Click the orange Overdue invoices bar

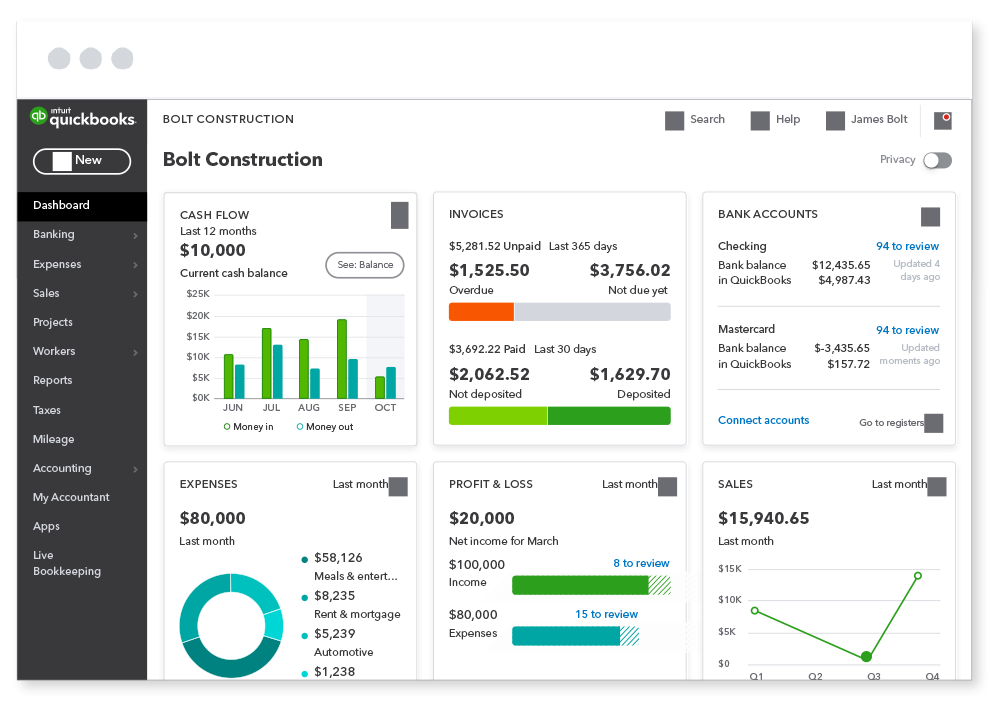click(x=482, y=311)
